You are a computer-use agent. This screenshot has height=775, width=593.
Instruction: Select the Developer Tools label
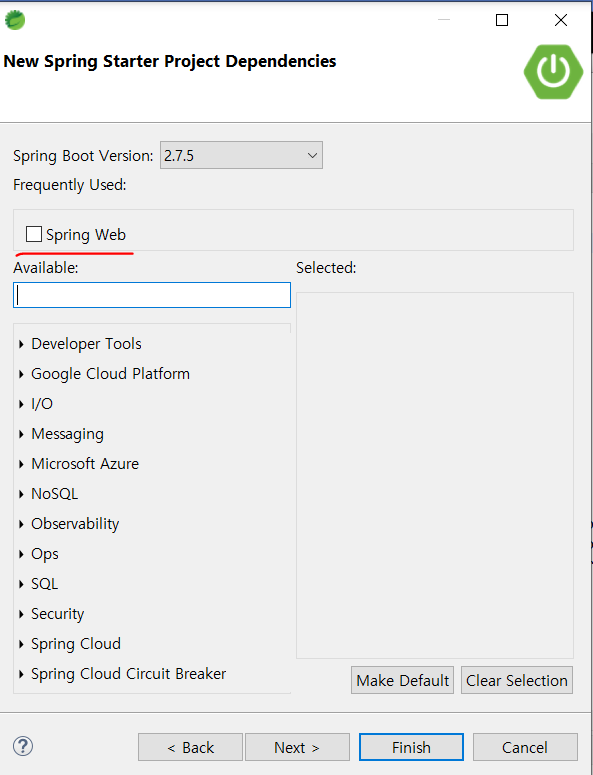[x=86, y=344]
